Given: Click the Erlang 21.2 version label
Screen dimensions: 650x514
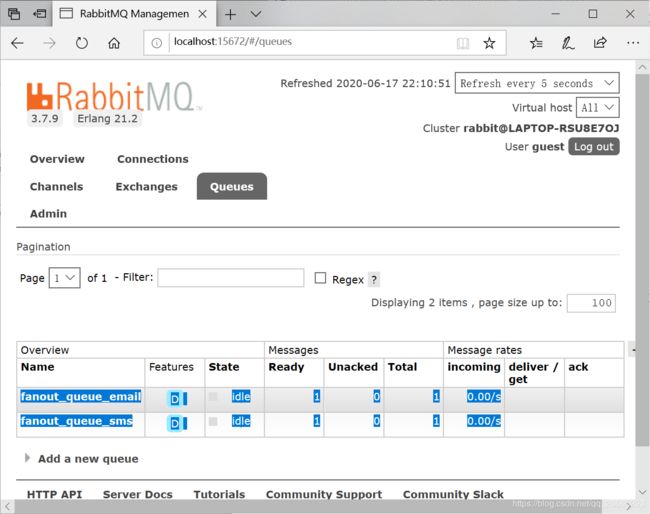Looking at the screenshot, I should (x=107, y=119).
